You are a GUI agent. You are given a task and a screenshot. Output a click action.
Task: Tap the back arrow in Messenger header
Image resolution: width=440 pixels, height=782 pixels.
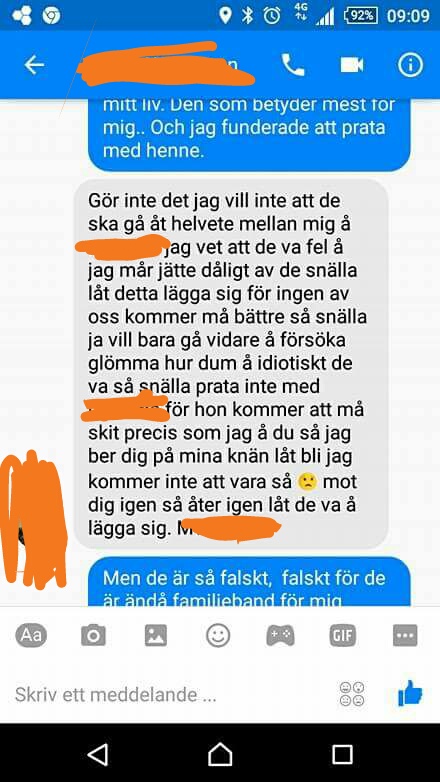pos(34,65)
